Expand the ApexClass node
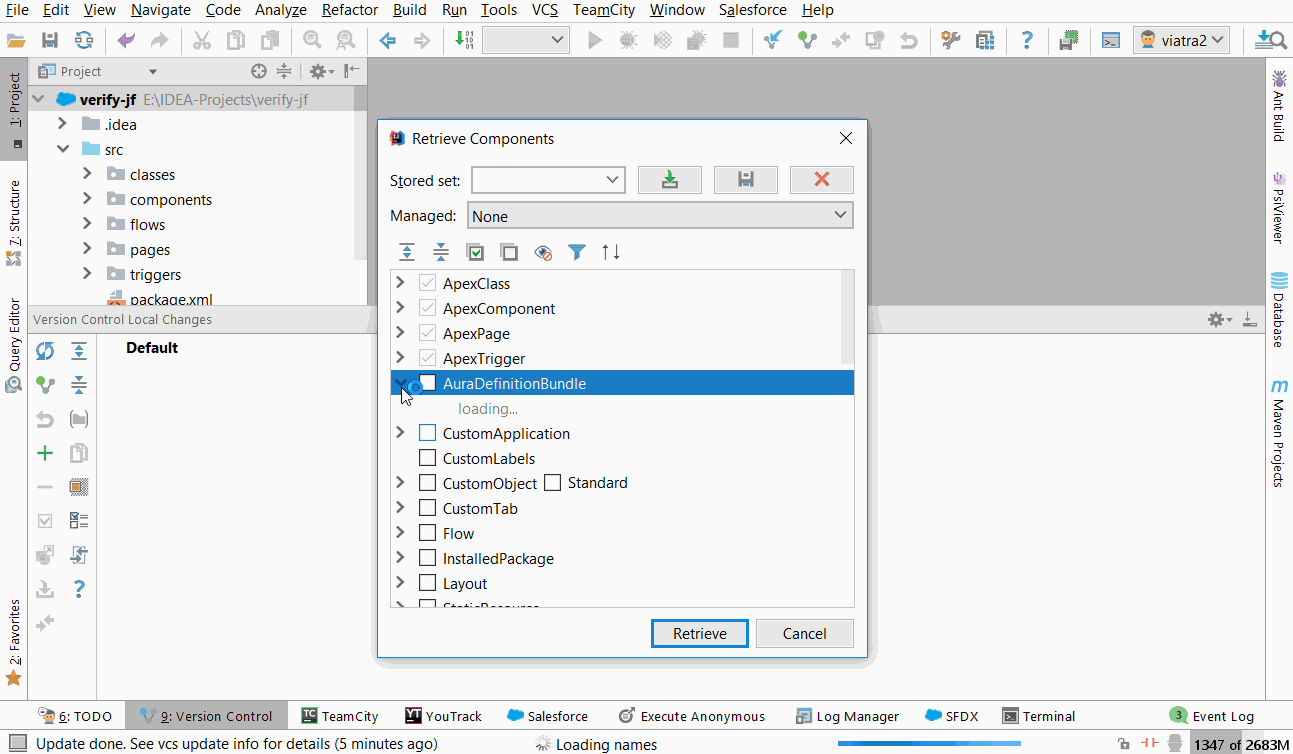 tap(401, 283)
